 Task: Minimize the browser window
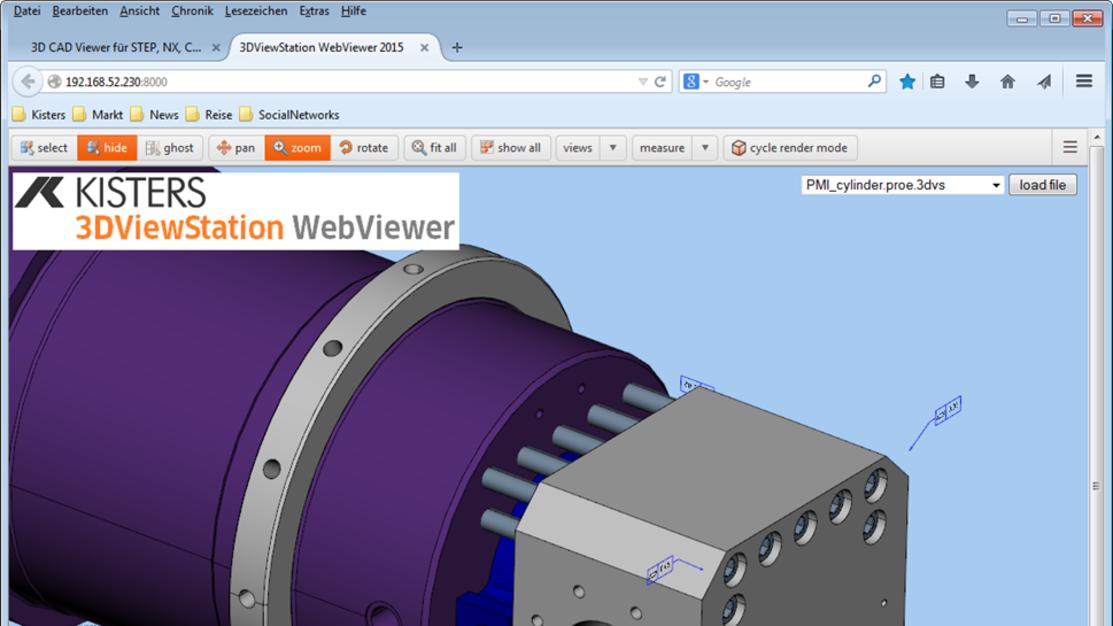1022,18
